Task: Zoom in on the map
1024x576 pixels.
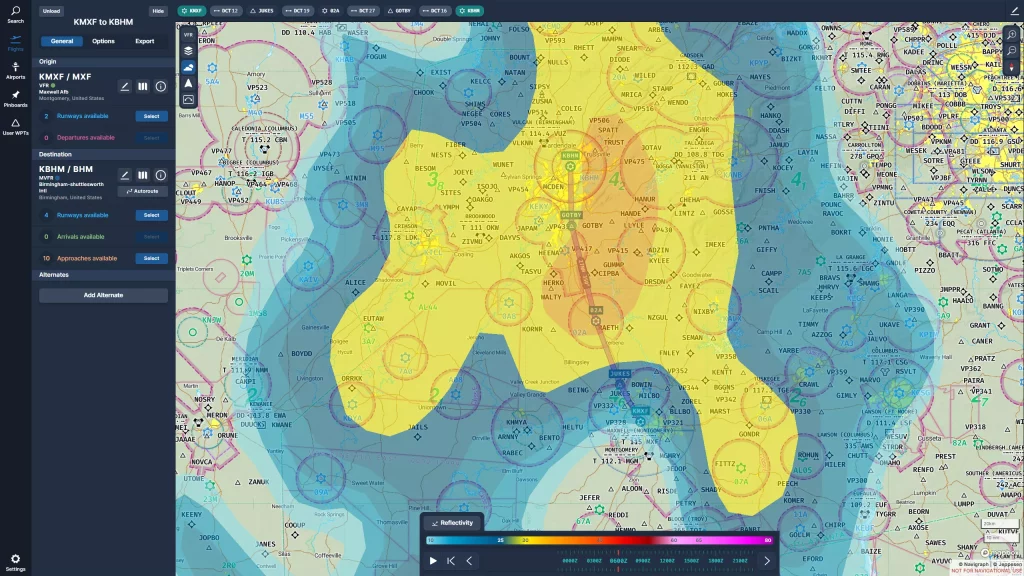Action: coord(1012,35)
